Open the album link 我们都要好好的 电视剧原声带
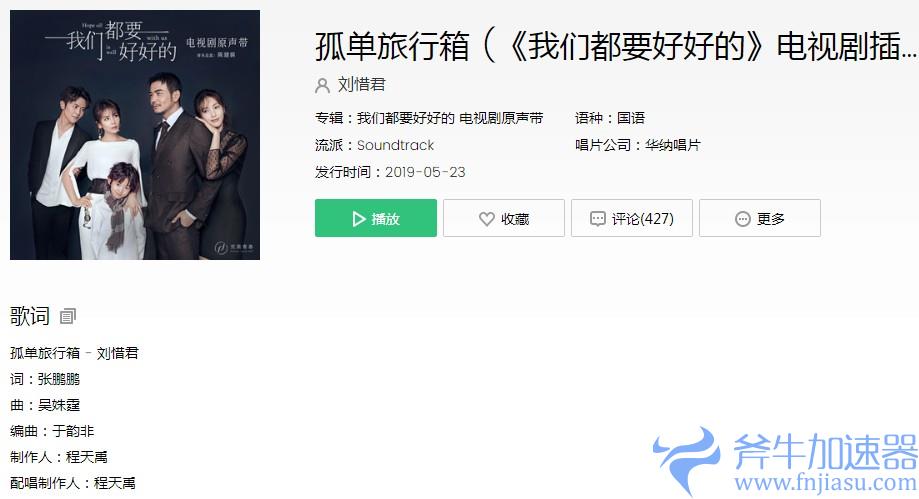 (x=450, y=118)
